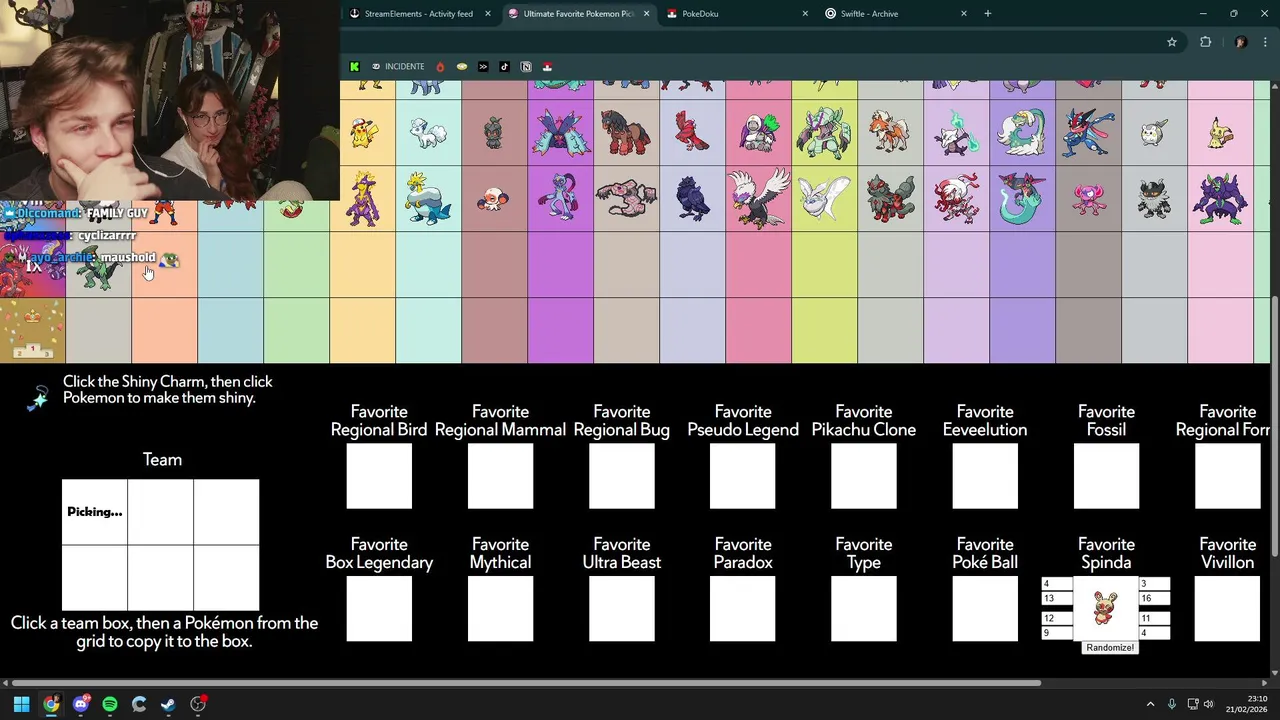Select Alolan Vulpix in the grid
The width and height of the screenshot is (1280, 720).
(x=428, y=133)
